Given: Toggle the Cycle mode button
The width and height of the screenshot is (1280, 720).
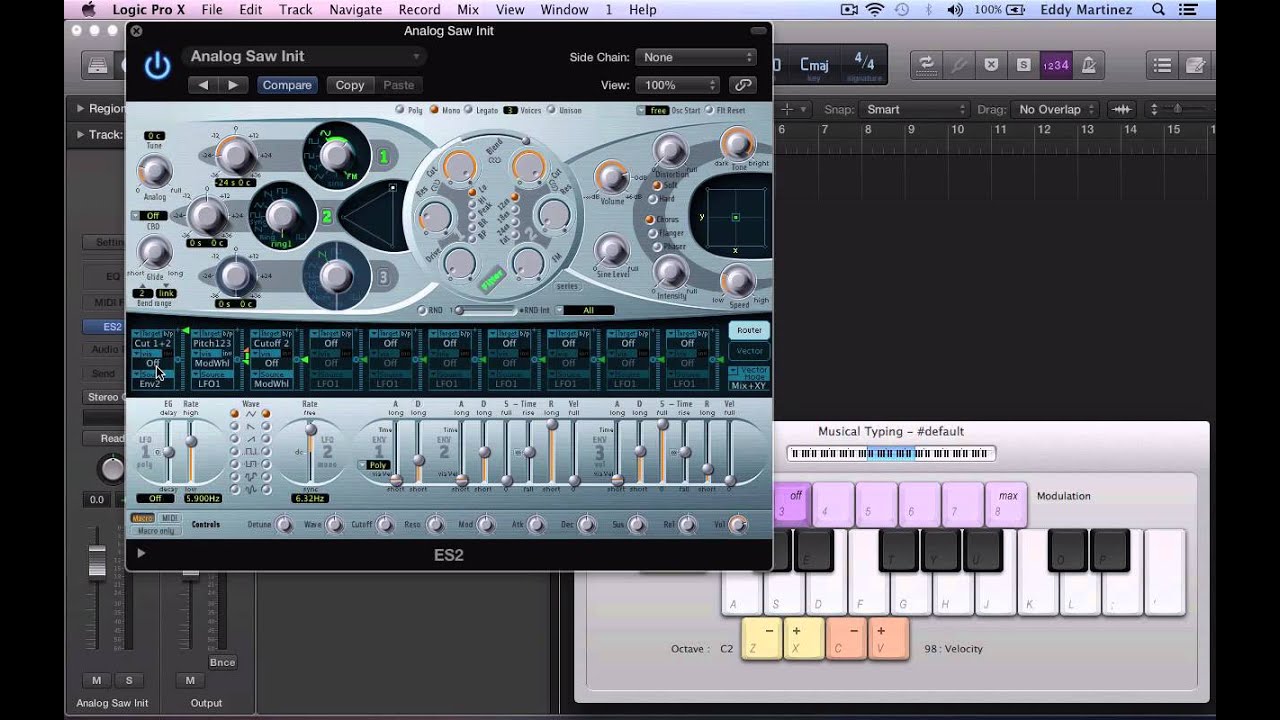Looking at the screenshot, I should pos(927,65).
